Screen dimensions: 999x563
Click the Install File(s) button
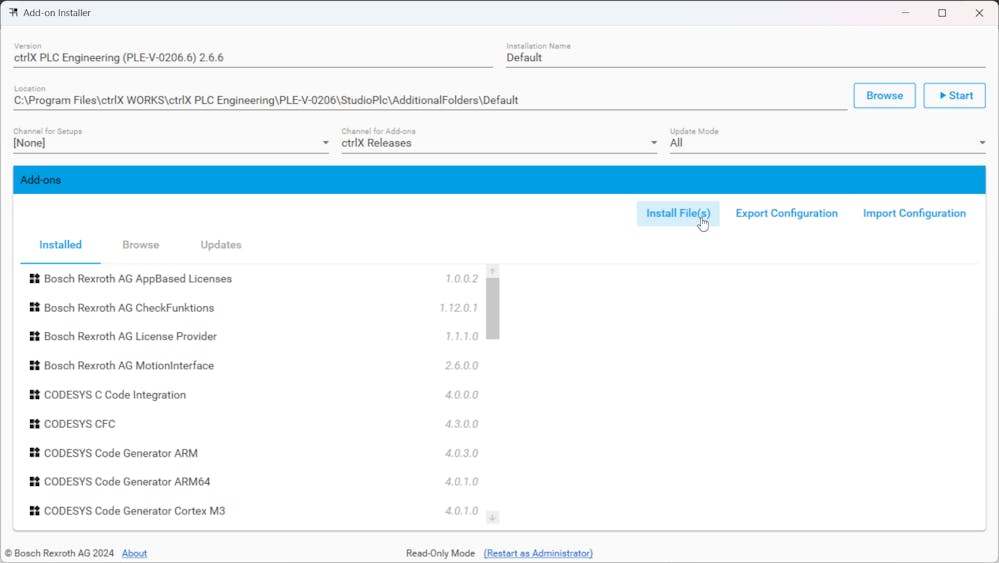coord(678,213)
